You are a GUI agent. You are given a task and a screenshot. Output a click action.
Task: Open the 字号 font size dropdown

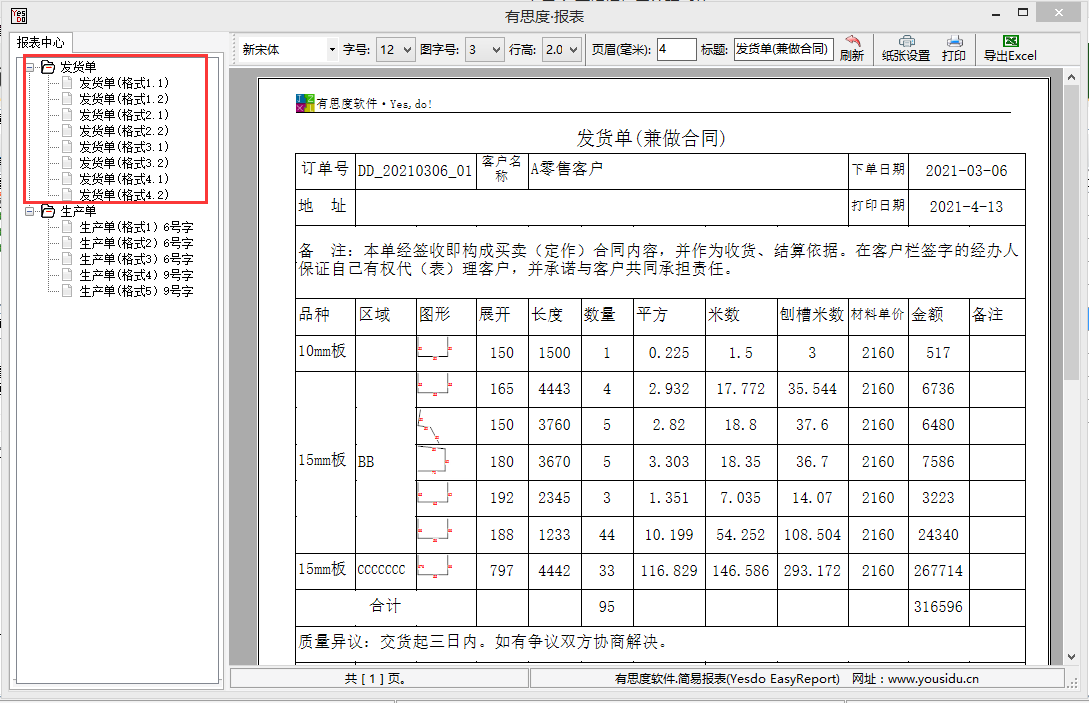(x=407, y=49)
